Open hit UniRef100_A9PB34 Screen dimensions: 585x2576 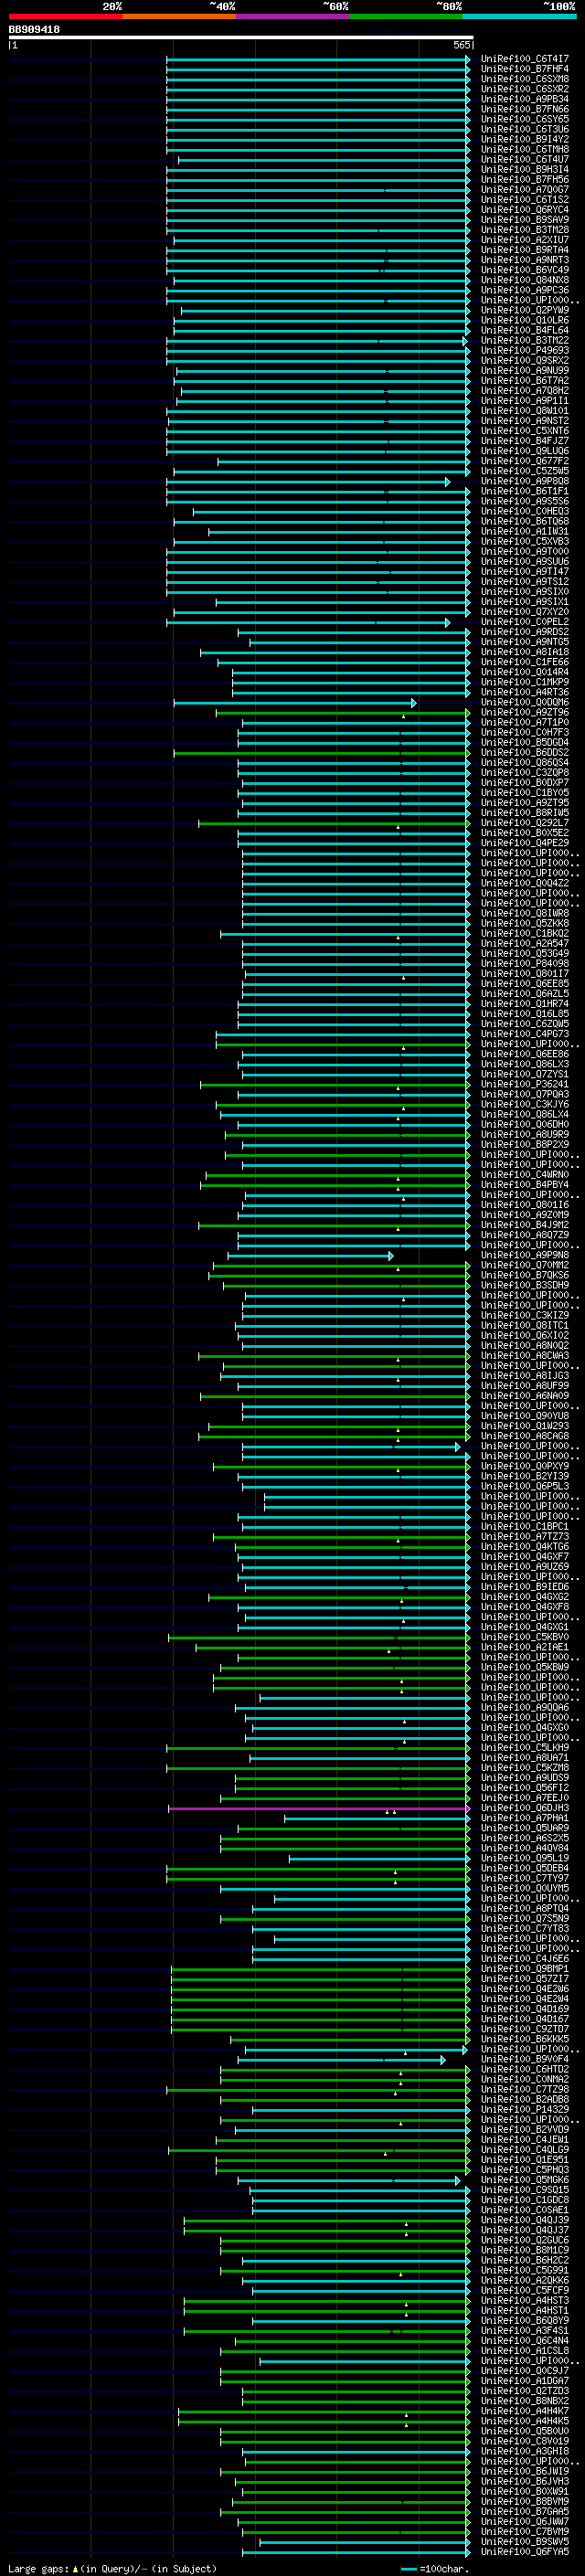[x=525, y=99]
